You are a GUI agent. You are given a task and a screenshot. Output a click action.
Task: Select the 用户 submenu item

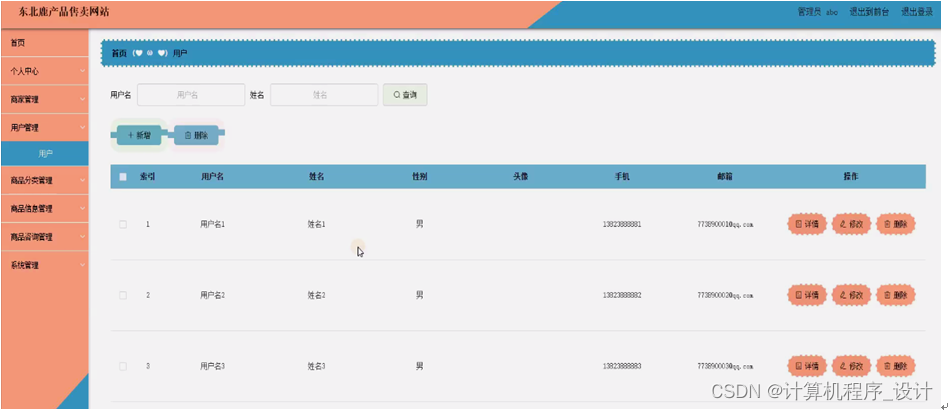[45, 154]
